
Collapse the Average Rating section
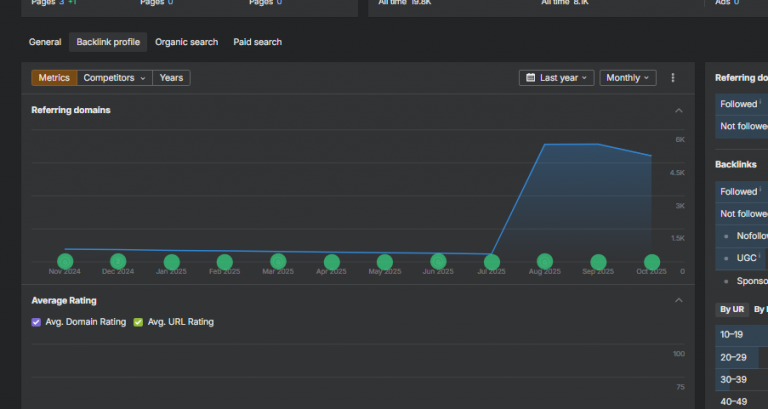tap(679, 300)
